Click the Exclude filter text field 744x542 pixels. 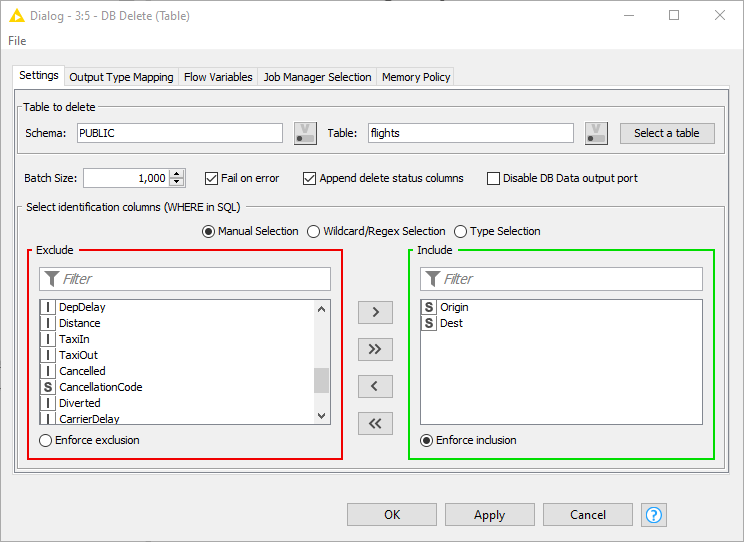pos(185,279)
